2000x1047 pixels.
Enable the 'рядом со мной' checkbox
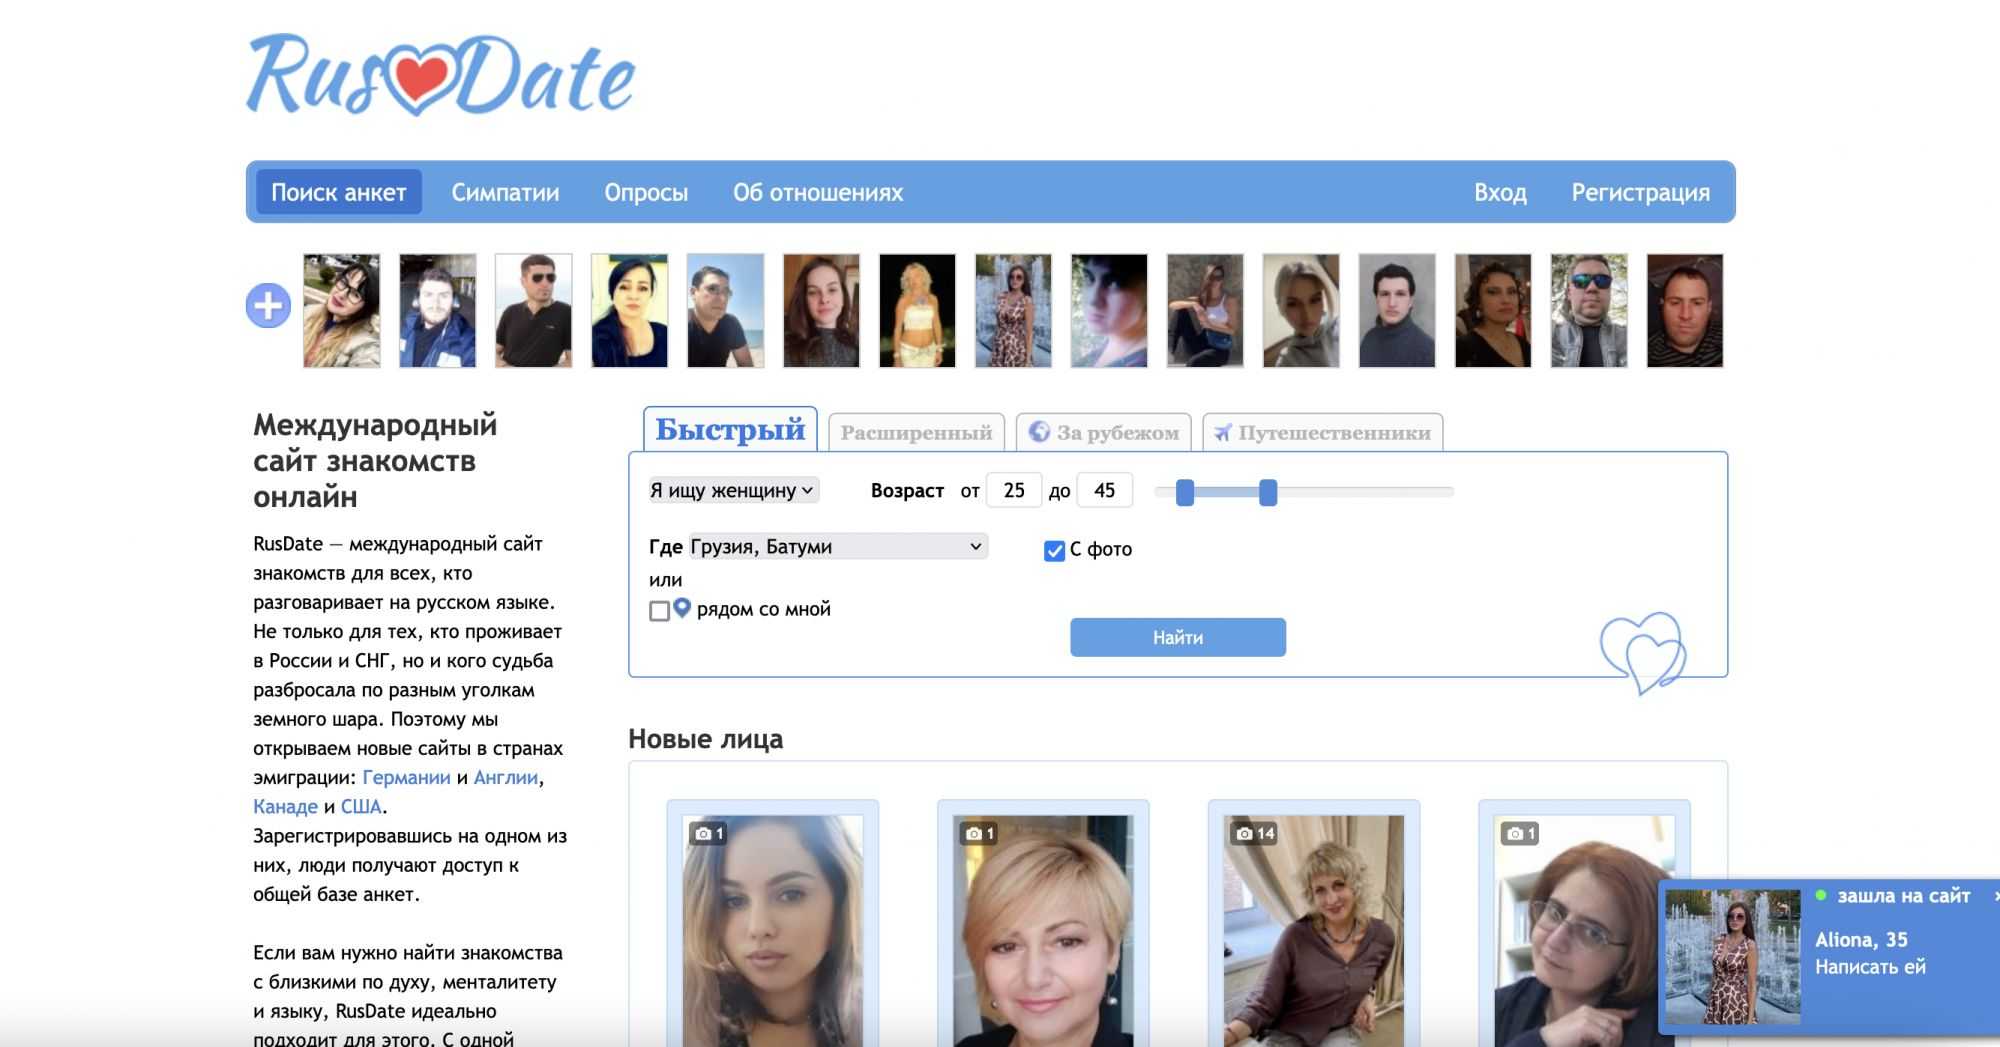click(x=659, y=611)
